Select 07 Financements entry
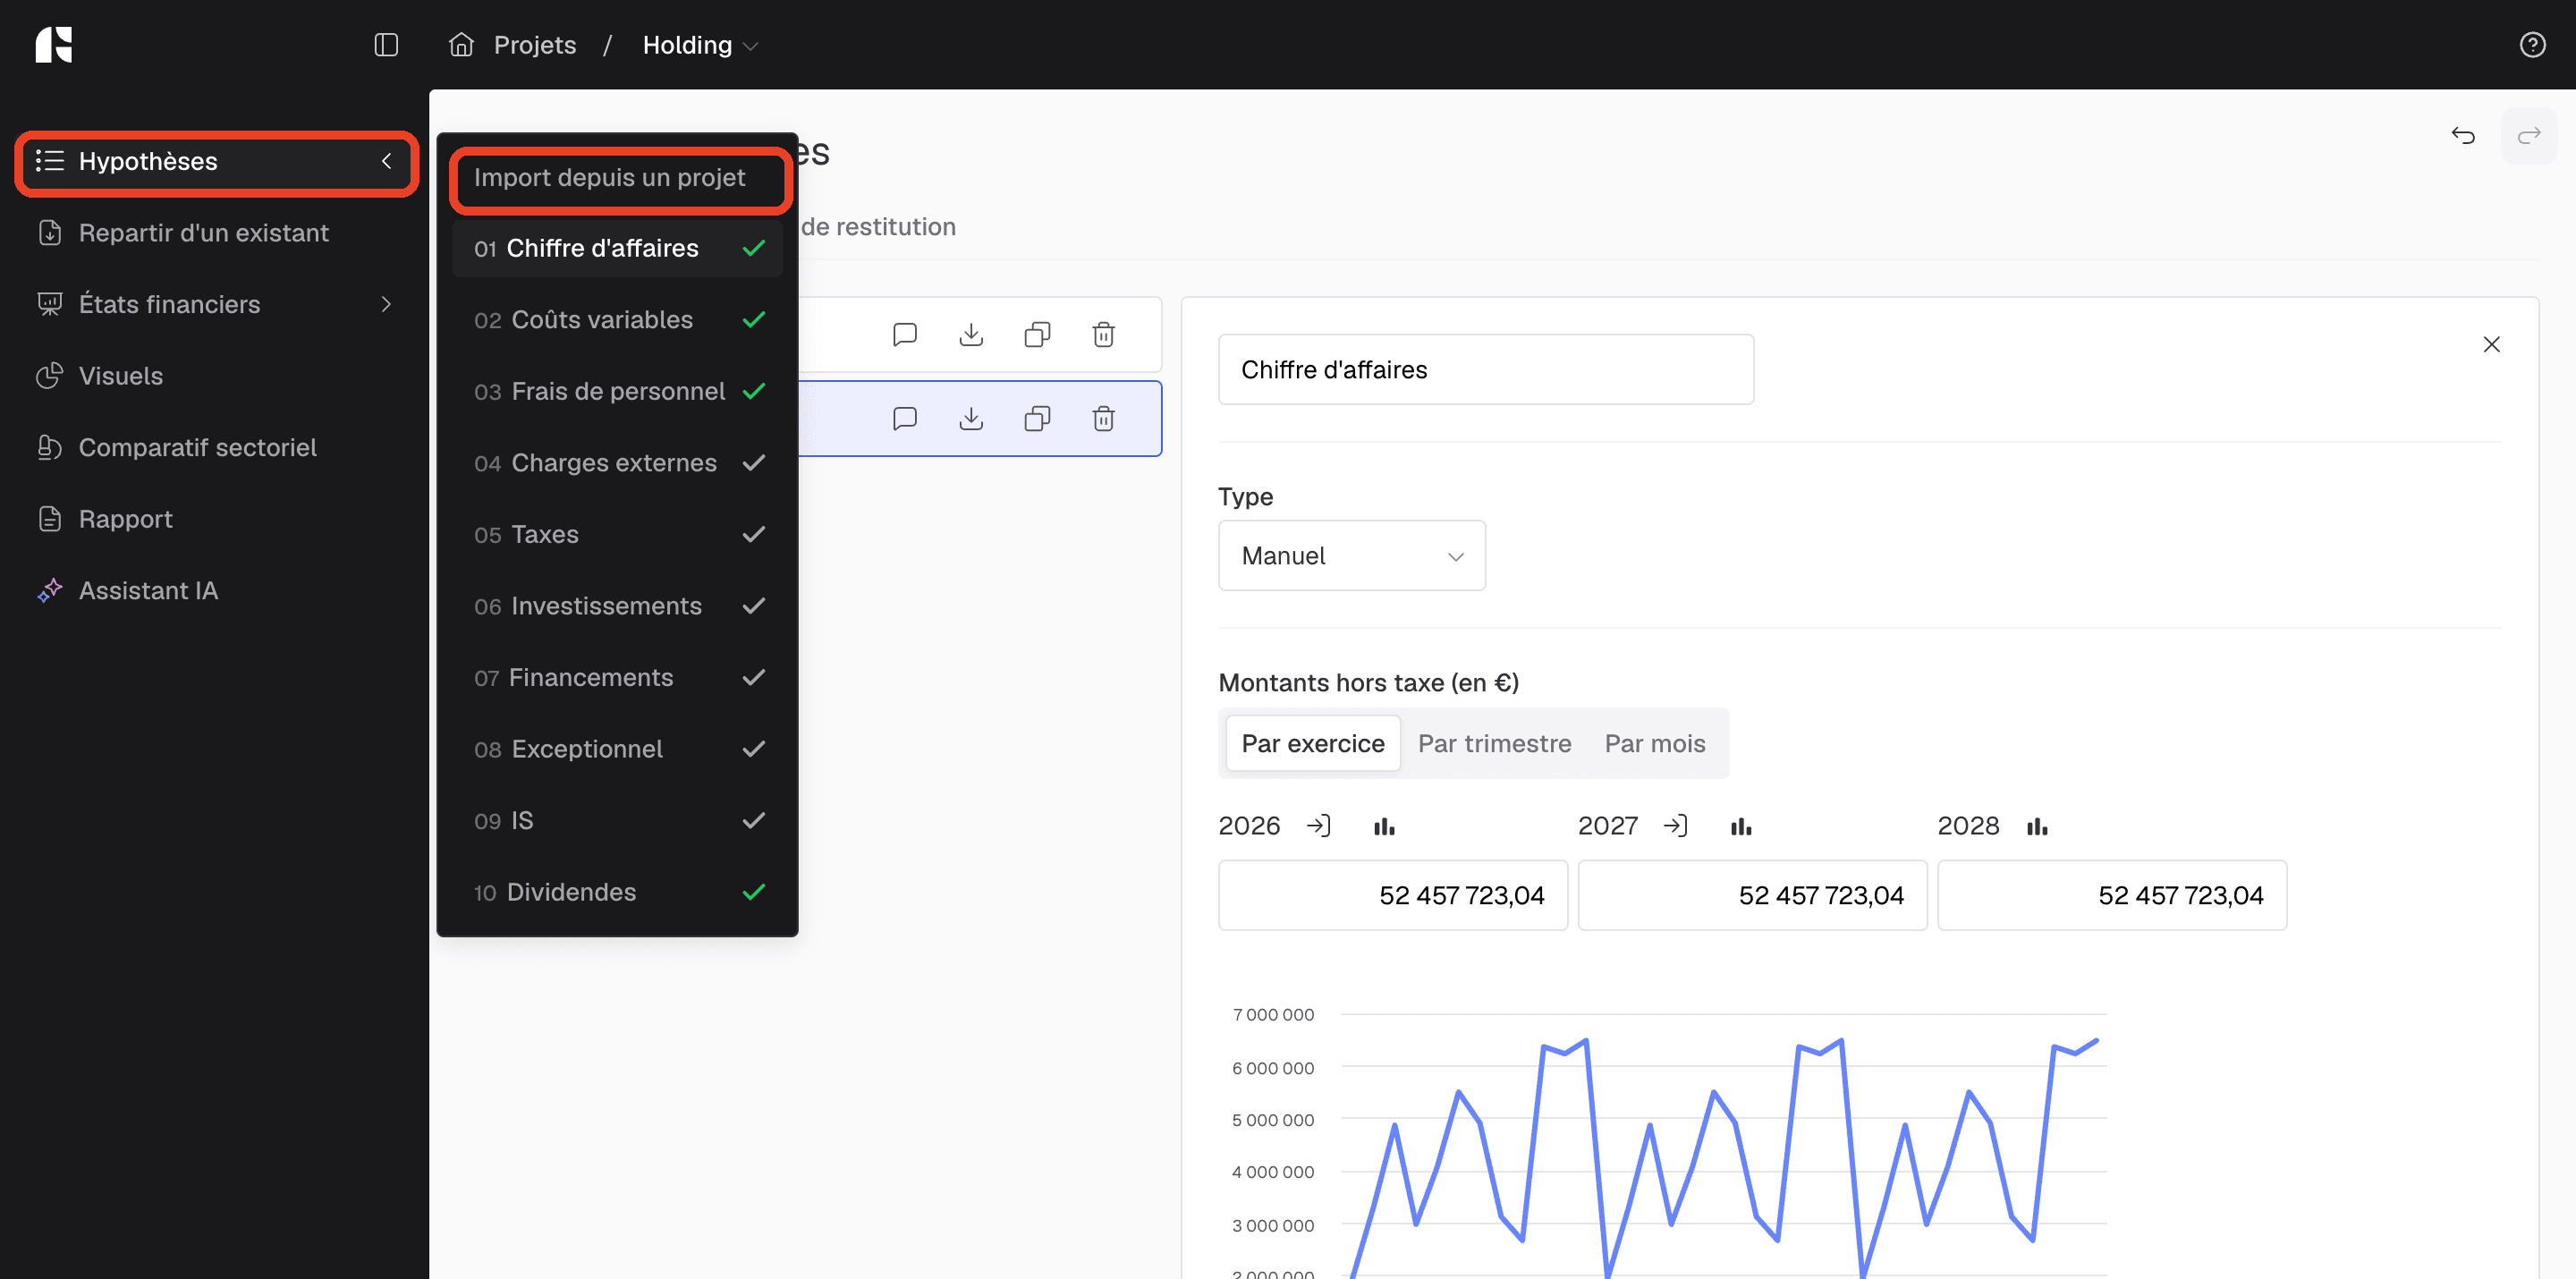Screen dimensions: 2576x1279 click(x=617, y=678)
